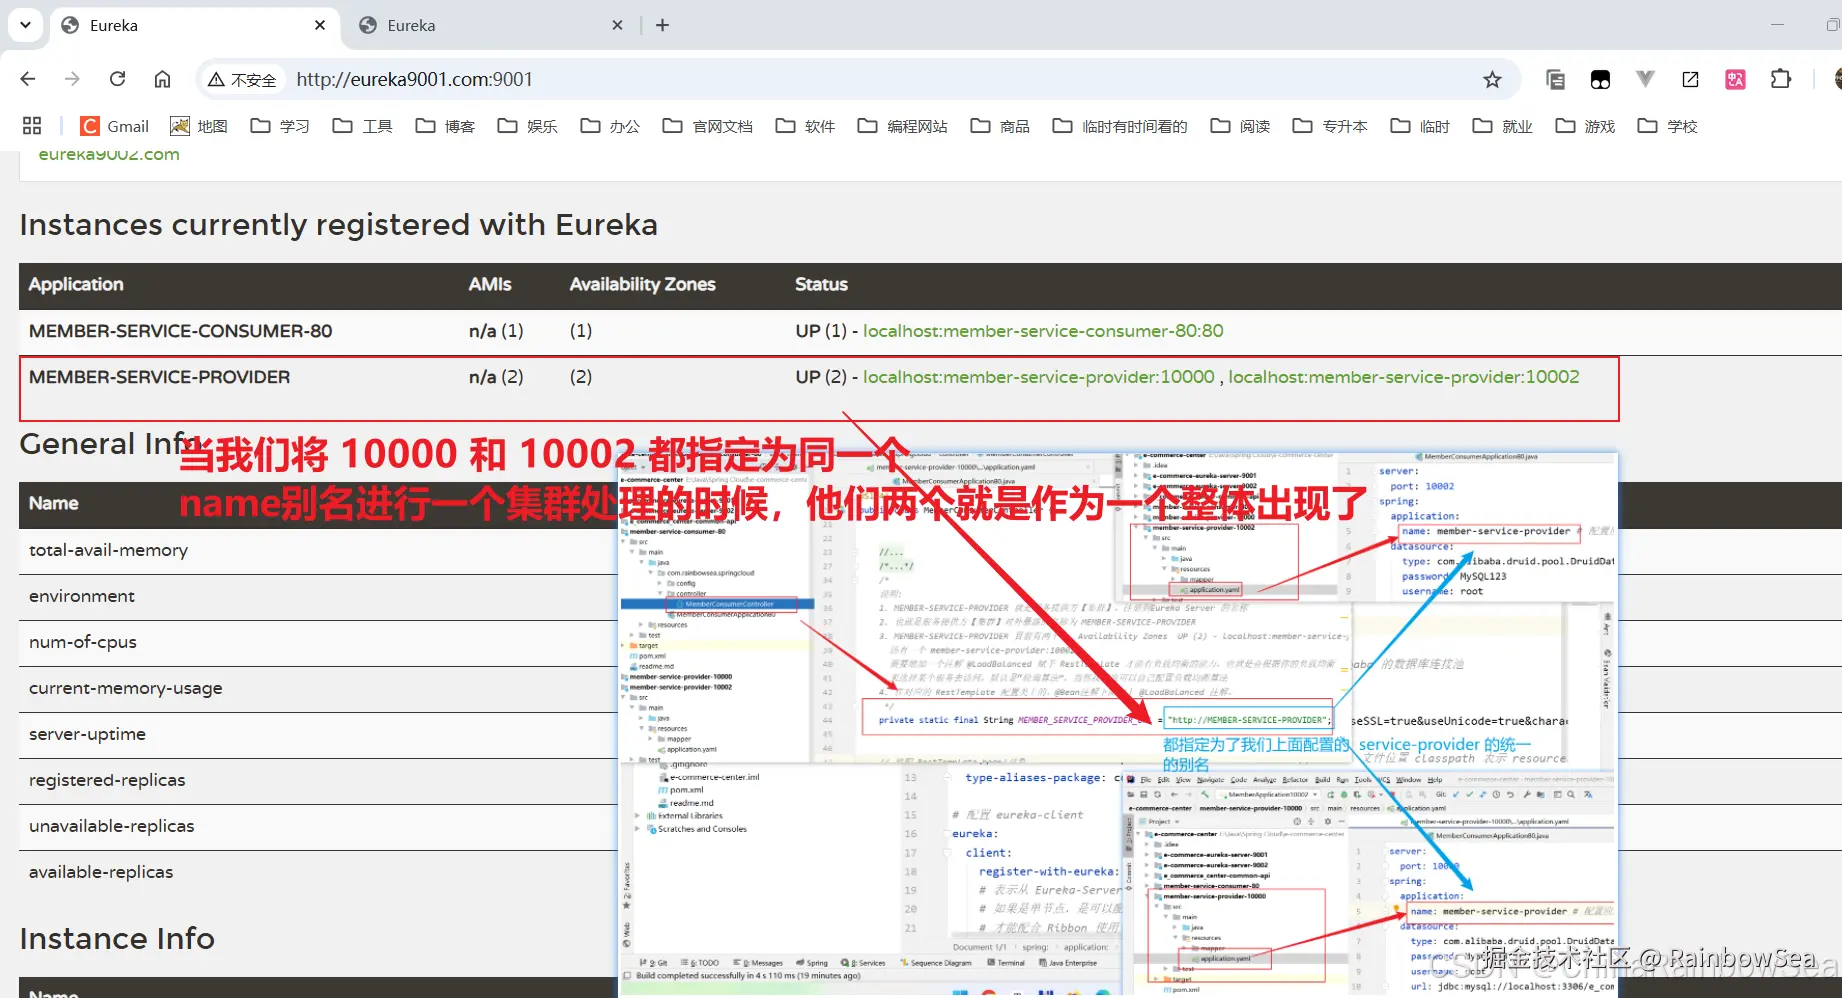The width and height of the screenshot is (1842, 998).
Task: Select MEMBER-SERVICE-PROVIDER application text
Action: coord(159,377)
